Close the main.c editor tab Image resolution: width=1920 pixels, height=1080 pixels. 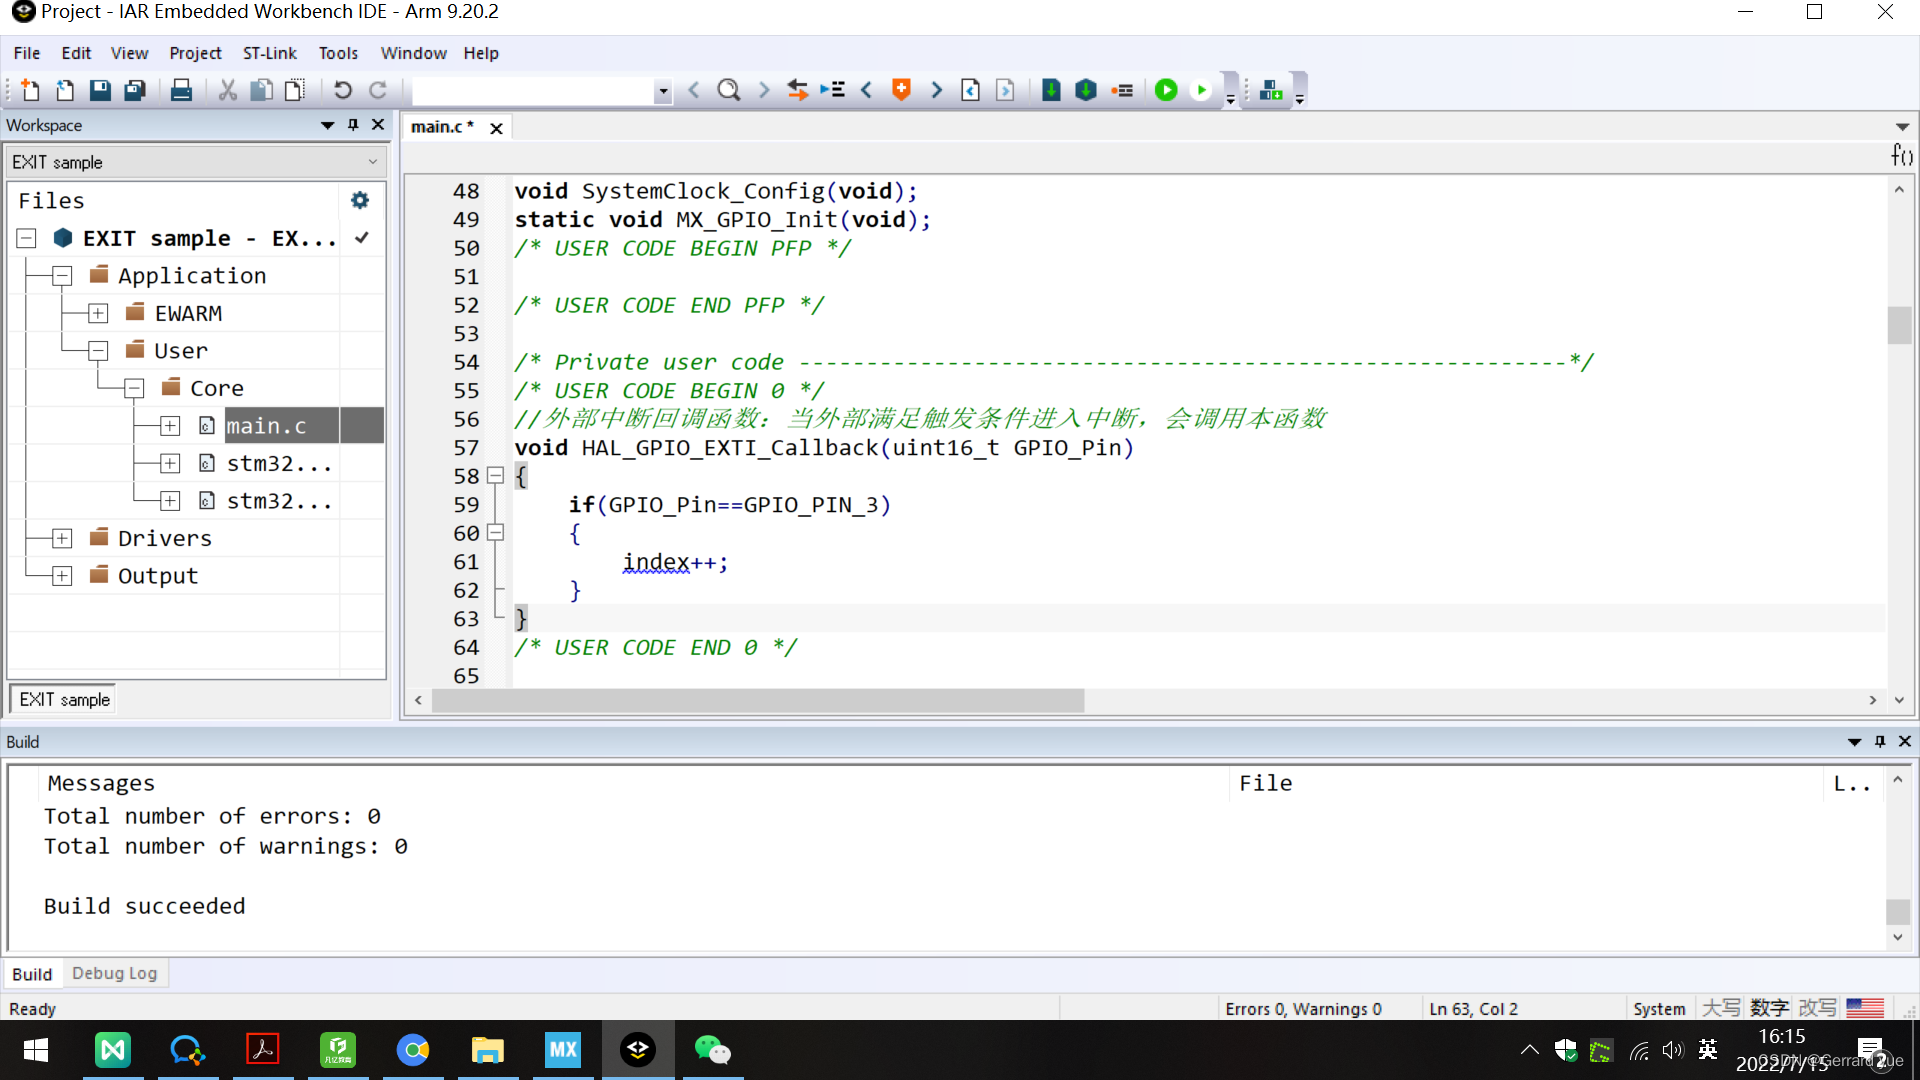point(496,128)
